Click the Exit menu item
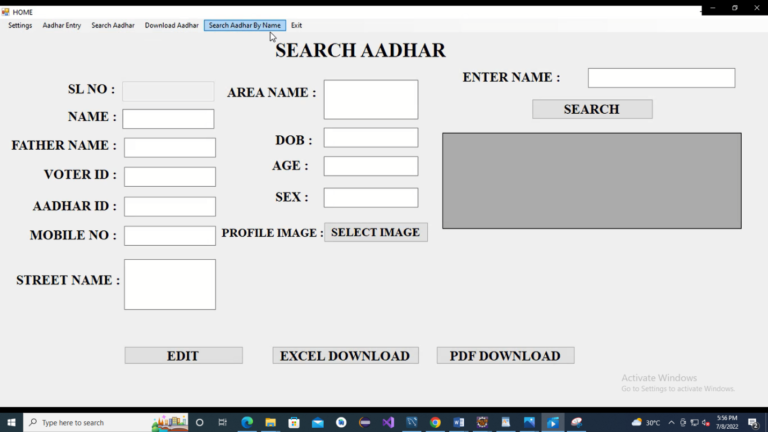This screenshot has height=432, width=768. pyautogui.click(x=296, y=25)
